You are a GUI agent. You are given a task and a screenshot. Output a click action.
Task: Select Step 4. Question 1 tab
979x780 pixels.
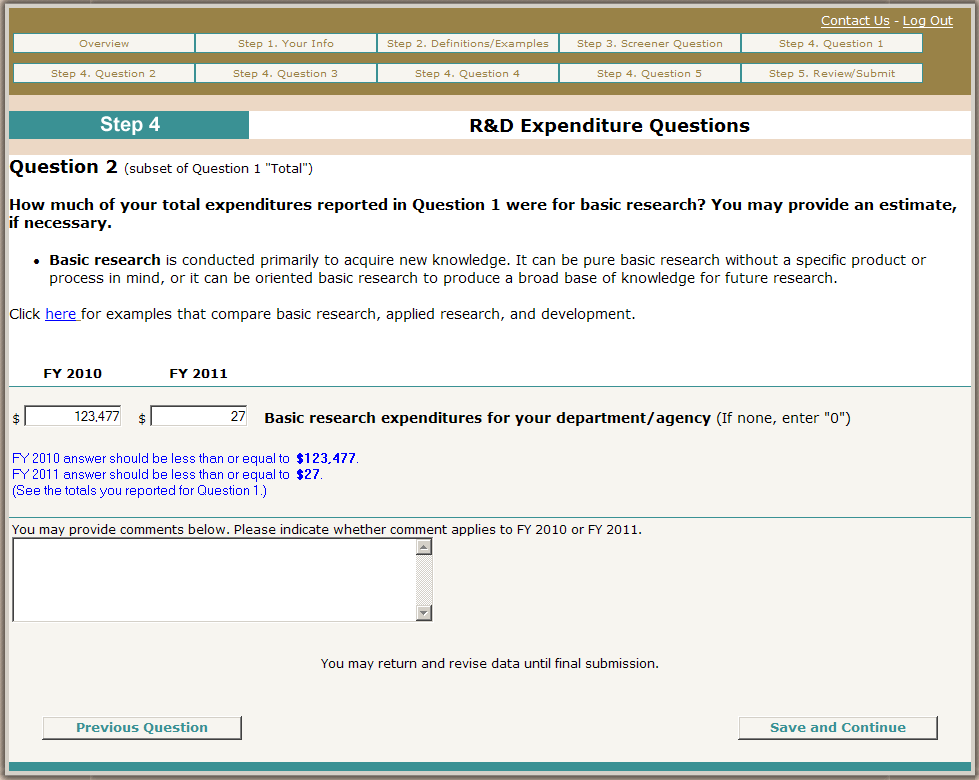pyautogui.click(x=832, y=44)
